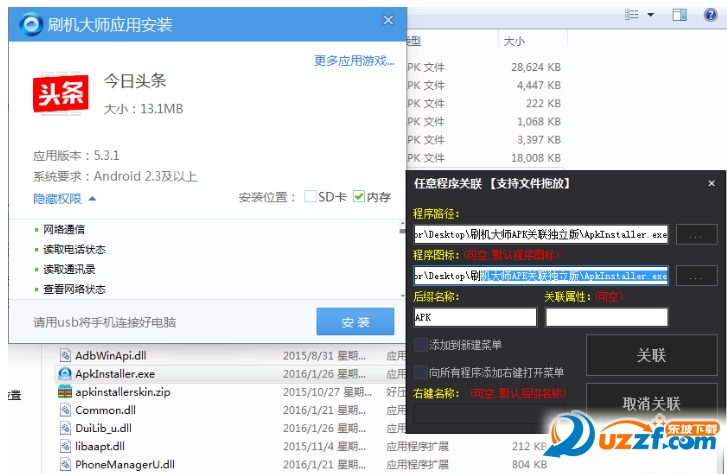Click Explorer change view icon
Viewport: 727px width, 474px height.
point(631,14)
